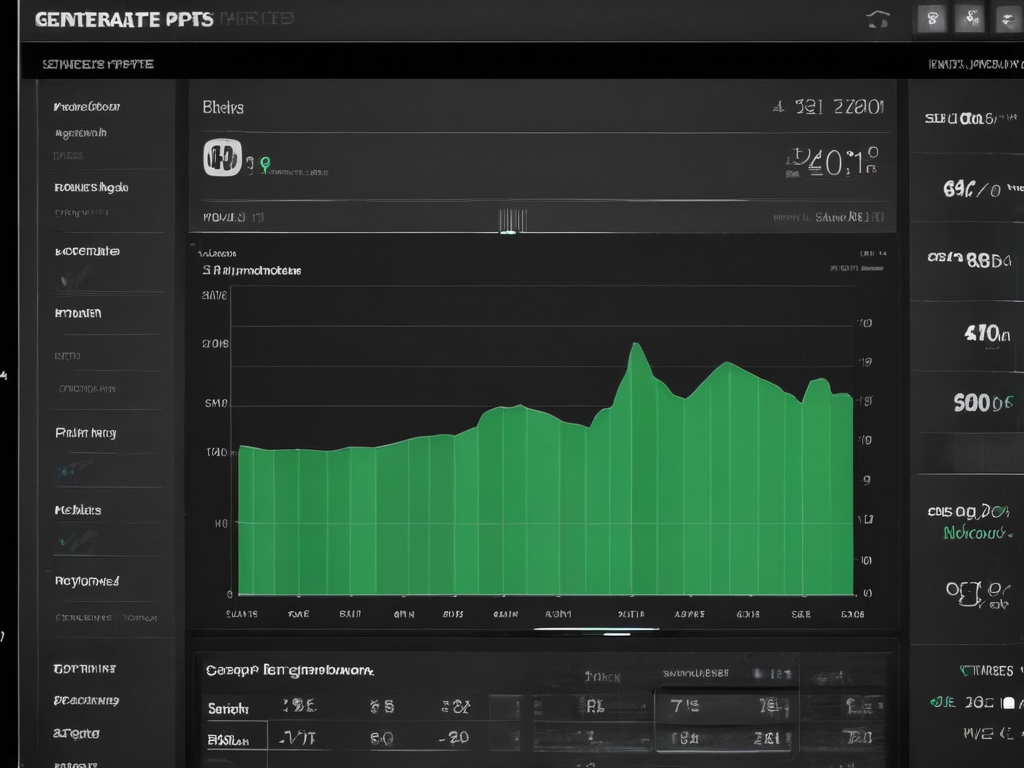Click the rounded square logo icon under Bhelvs
1024x768 pixels.
[x=223, y=157]
